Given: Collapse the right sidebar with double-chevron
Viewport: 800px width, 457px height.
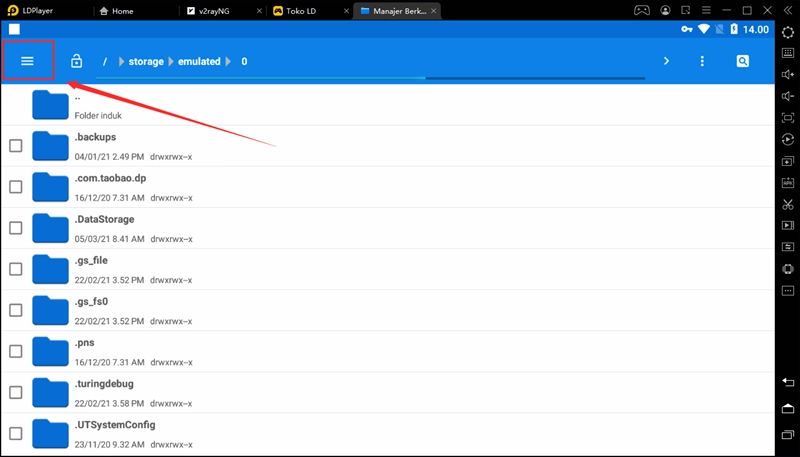Looking at the screenshot, I should click(788, 10).
